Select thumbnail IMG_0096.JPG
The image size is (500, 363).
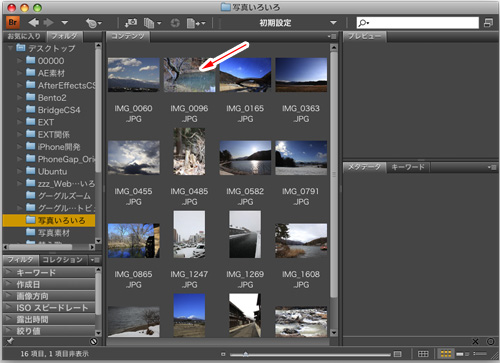click(x=189, y=75)
